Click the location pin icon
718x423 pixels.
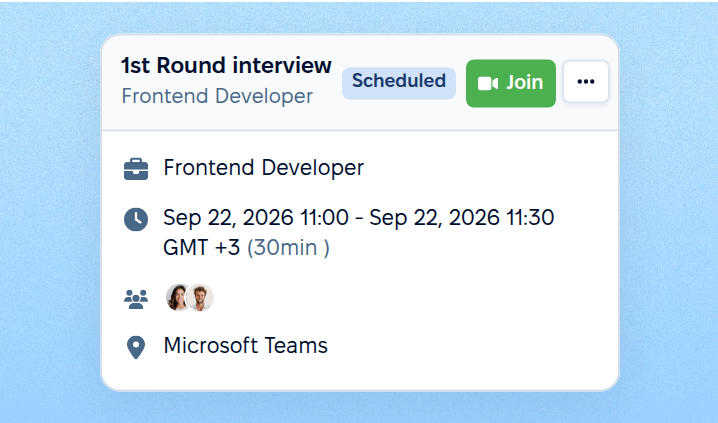tap(136, 347)
